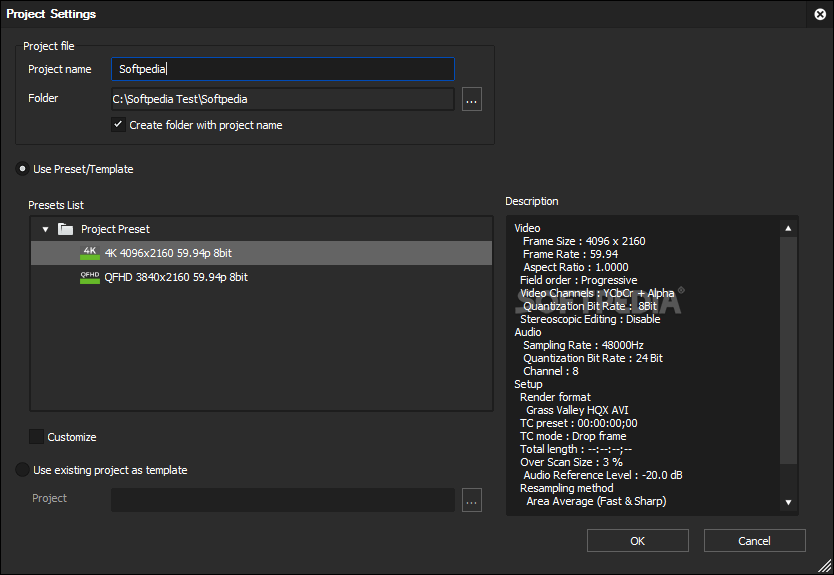This screenshot has height=575, width=834.
Task: Click the Sampling Rate : 48000Hz line
Action: pos(583,345)
